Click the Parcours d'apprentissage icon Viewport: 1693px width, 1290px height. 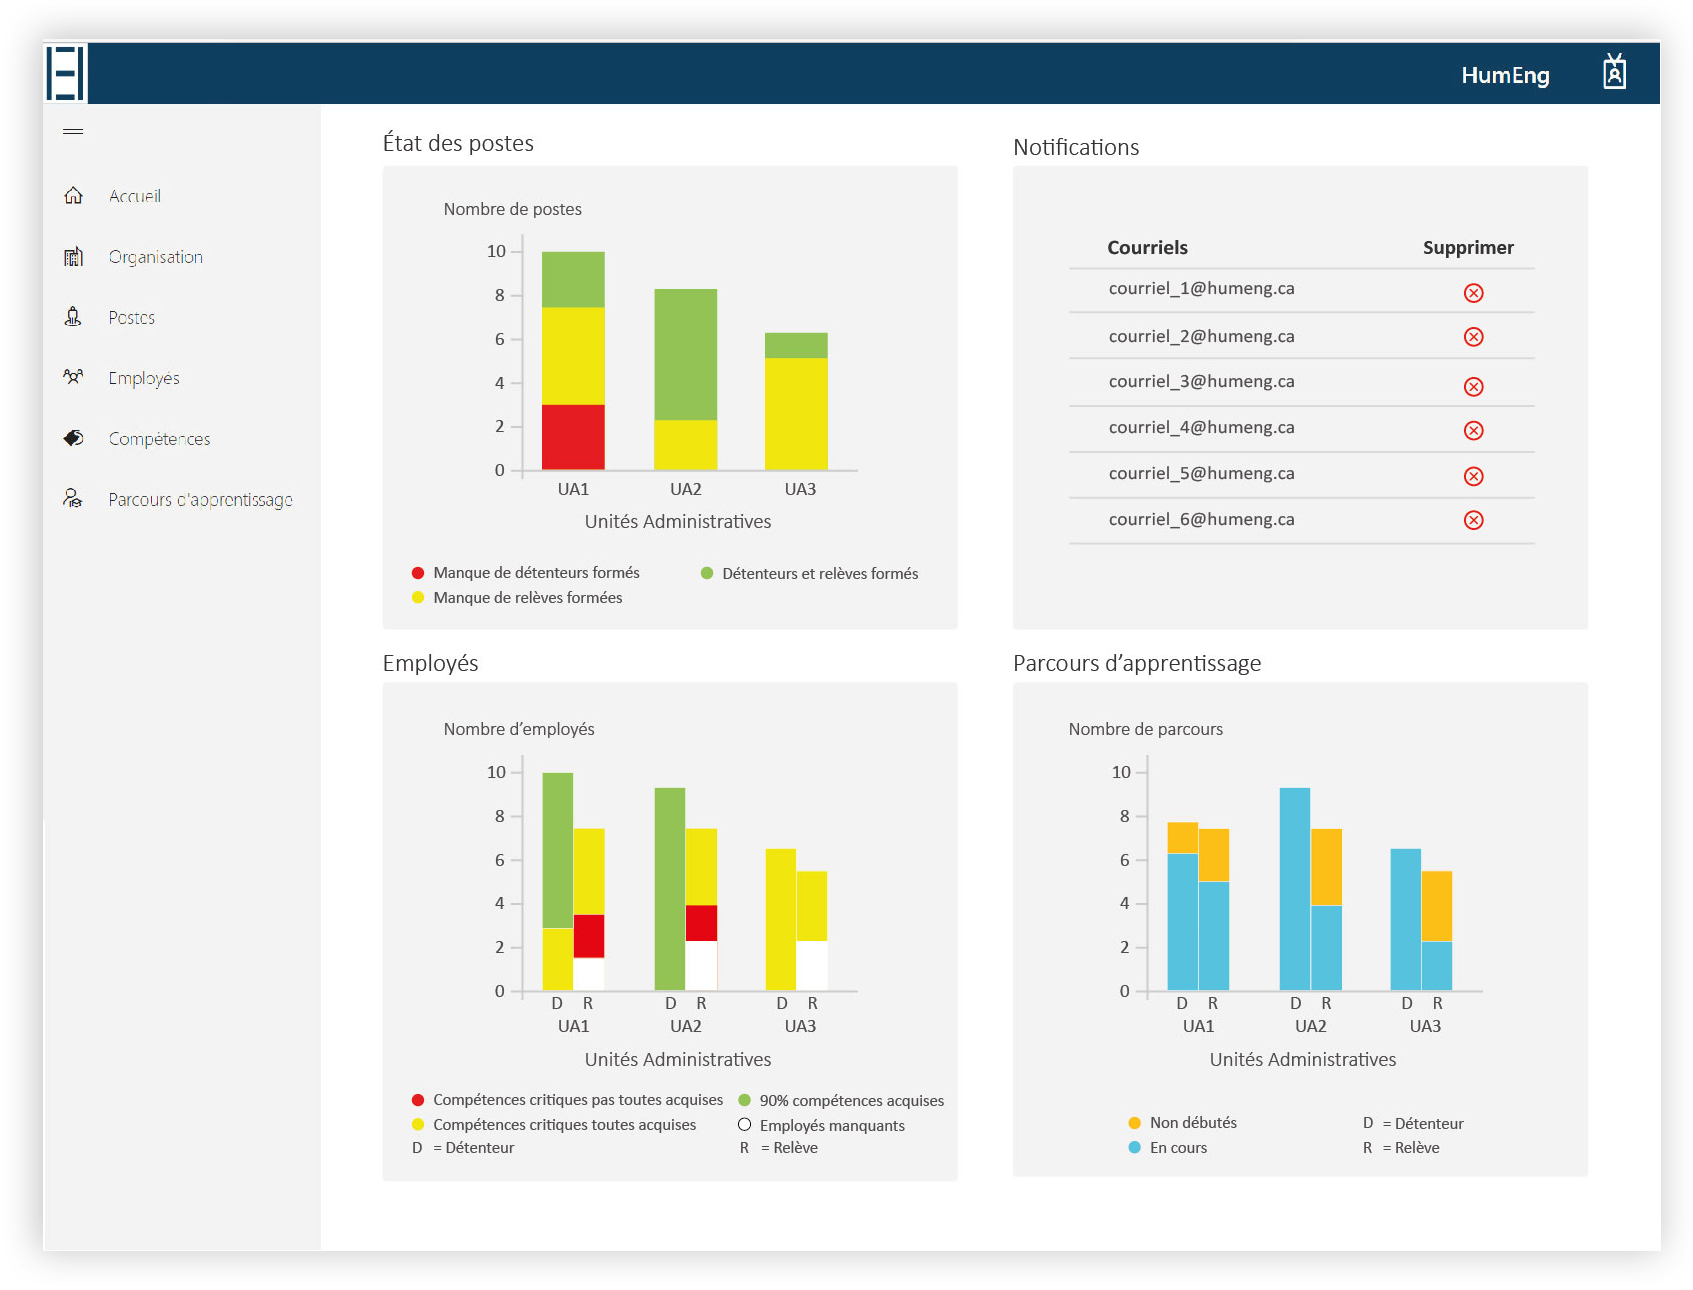pyautogui.click(x=73, y=498)
